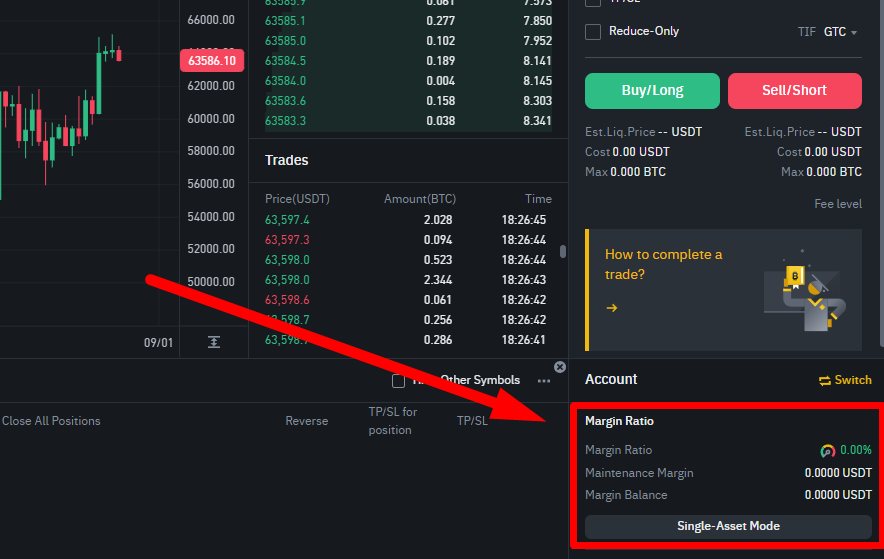Click the How to complete a trade link
This screenshot has height=559, width=884.
[663, 264]
